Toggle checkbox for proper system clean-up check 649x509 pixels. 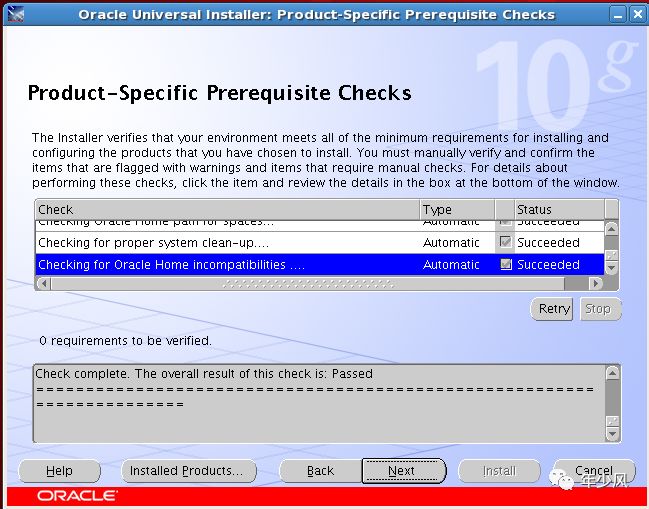pos(505,242)
